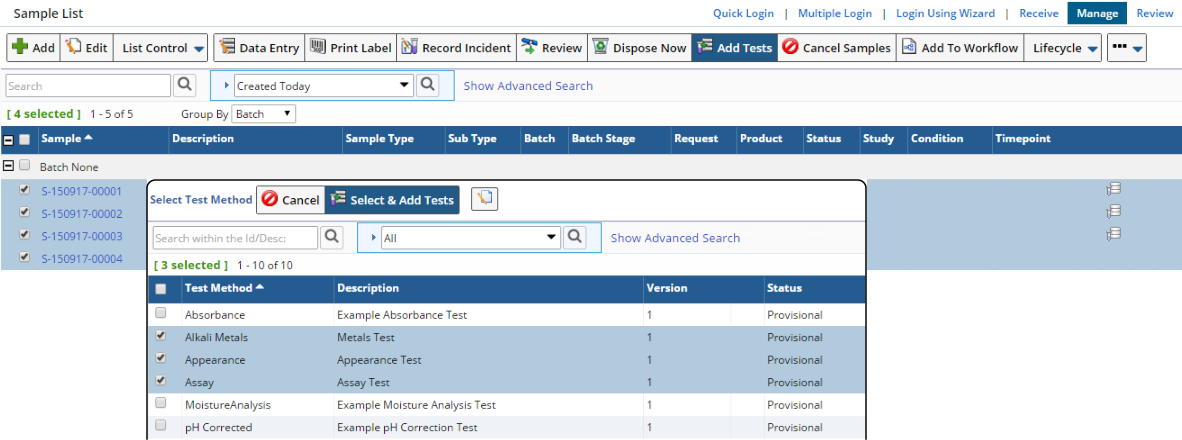
Task: Click Add To Workflow button
Action: tap(960, 47)
